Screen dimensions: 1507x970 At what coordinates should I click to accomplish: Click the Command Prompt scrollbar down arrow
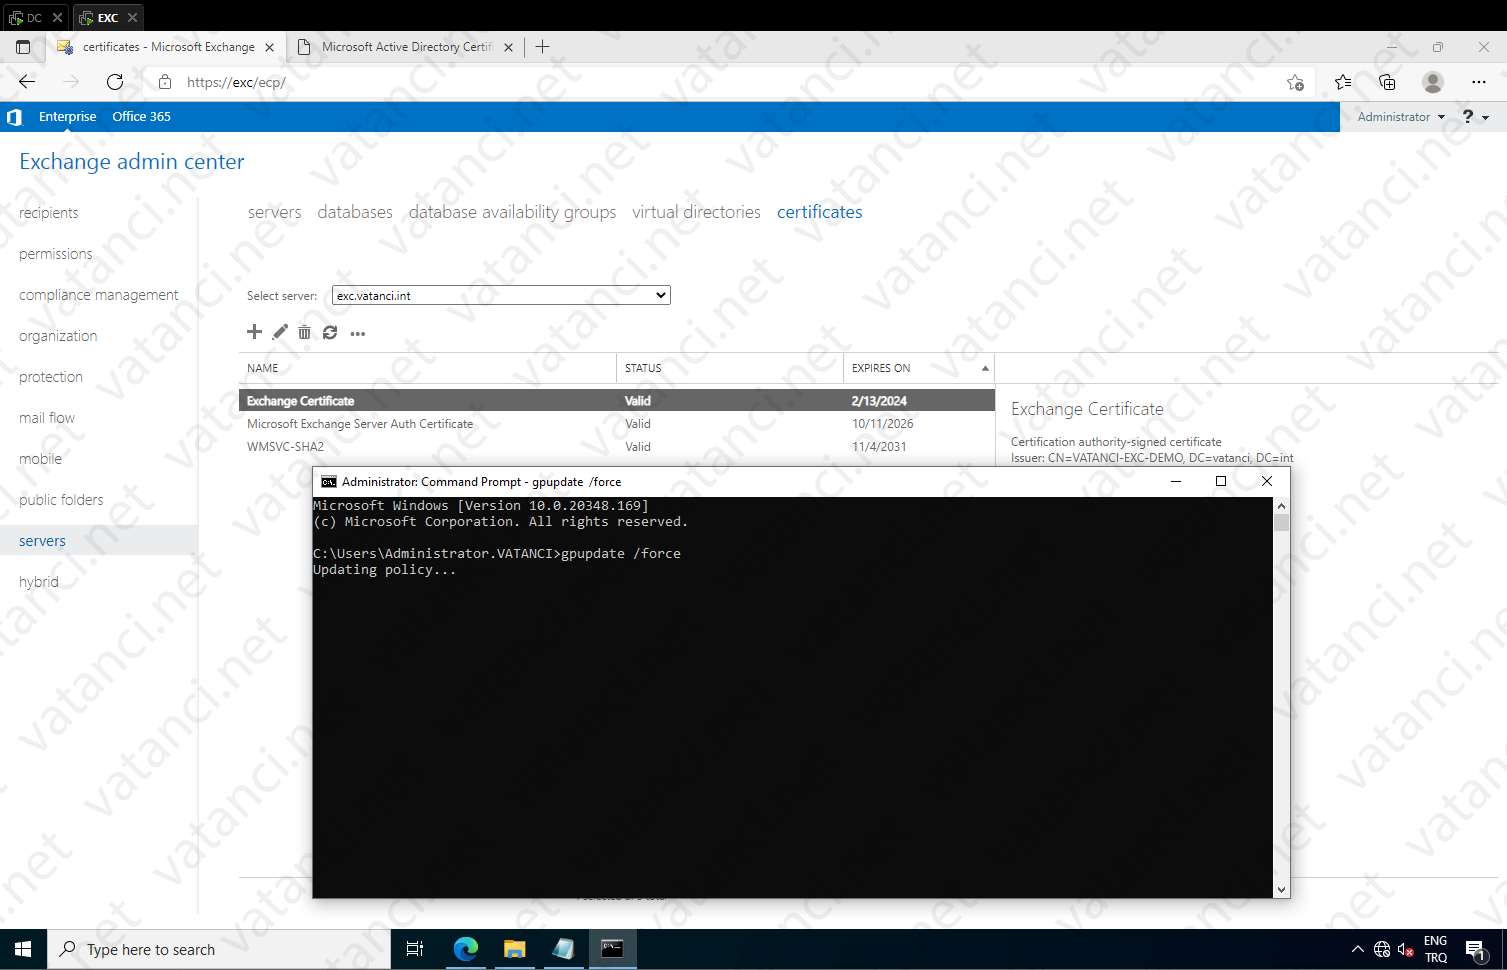click(x=1281, y=889)
